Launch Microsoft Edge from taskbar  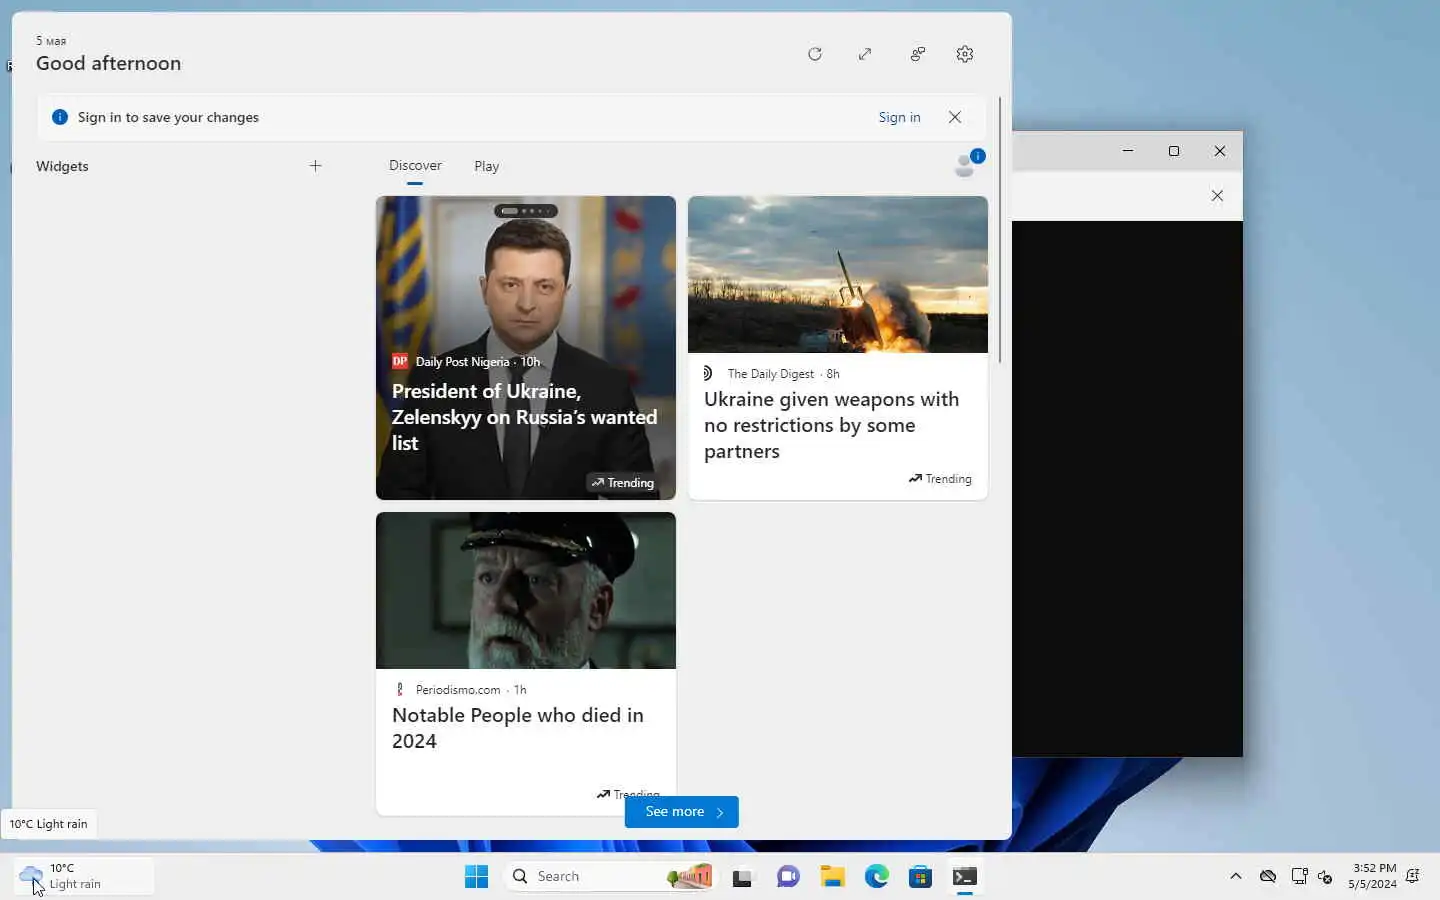877,877
